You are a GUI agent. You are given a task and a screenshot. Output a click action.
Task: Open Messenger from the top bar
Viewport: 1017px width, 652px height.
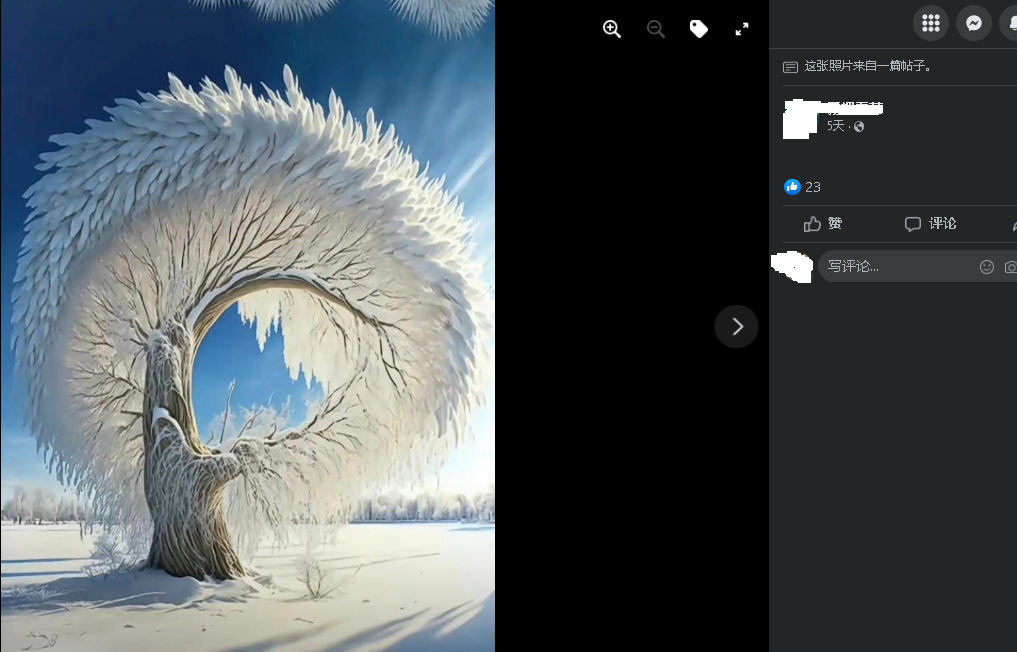973,23
